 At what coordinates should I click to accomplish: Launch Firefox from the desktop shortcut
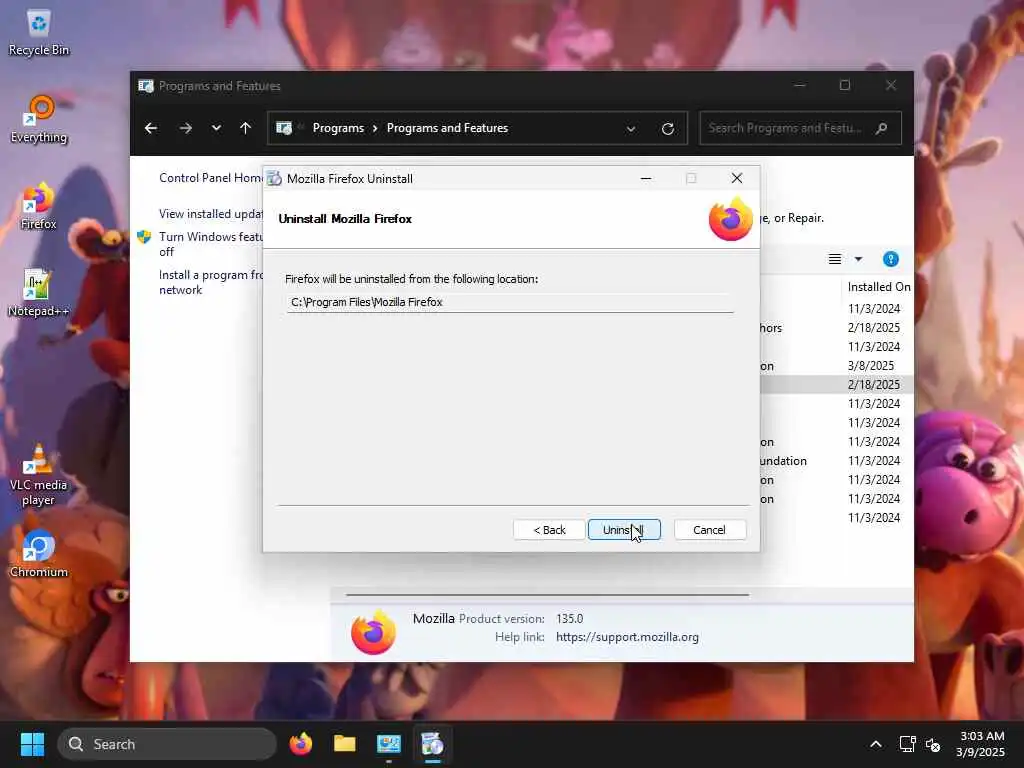click(39, 206)
